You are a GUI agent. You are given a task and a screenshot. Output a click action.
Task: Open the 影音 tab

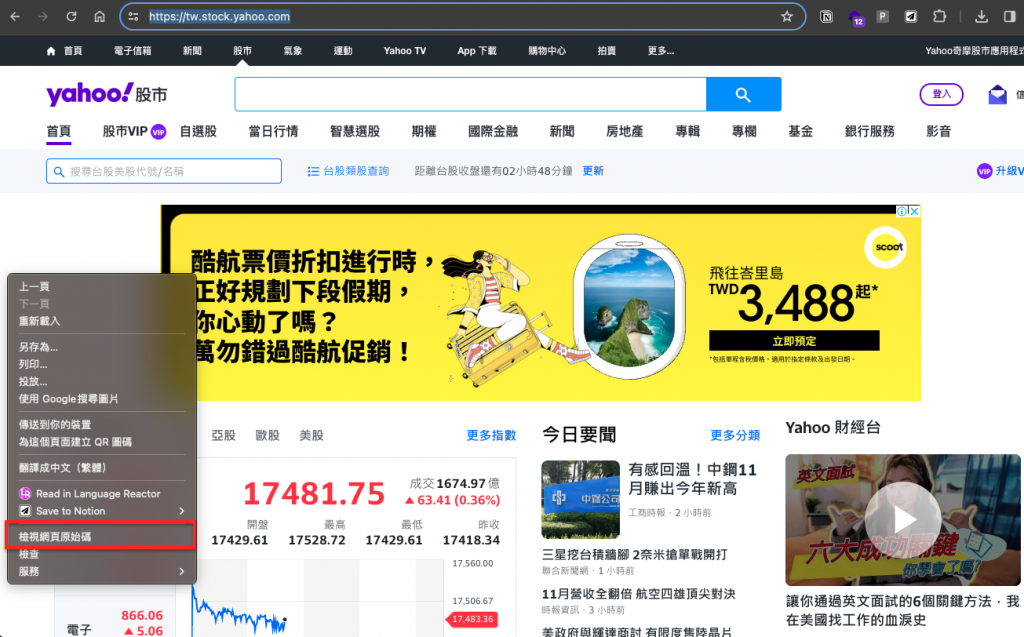point(938,131)
